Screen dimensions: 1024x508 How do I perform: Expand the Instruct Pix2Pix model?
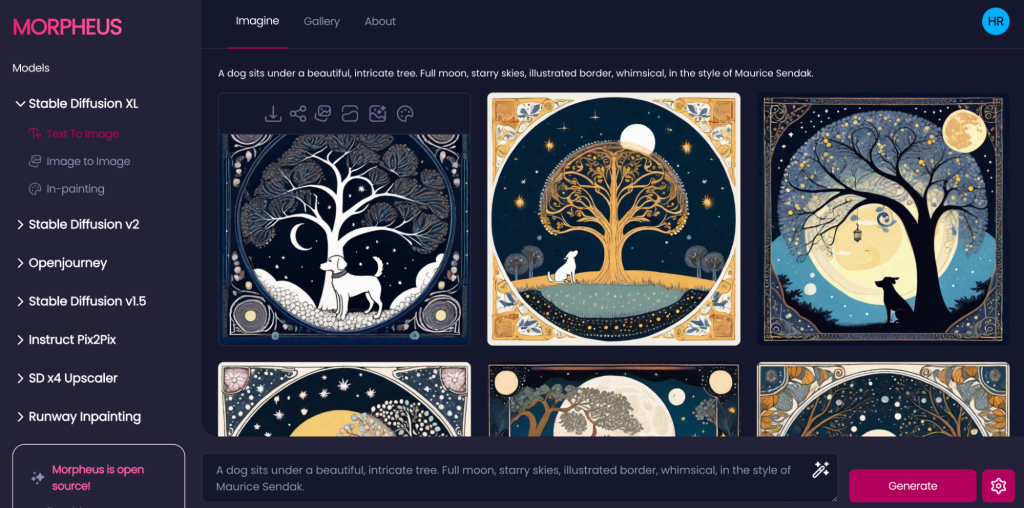pos(65,340)
